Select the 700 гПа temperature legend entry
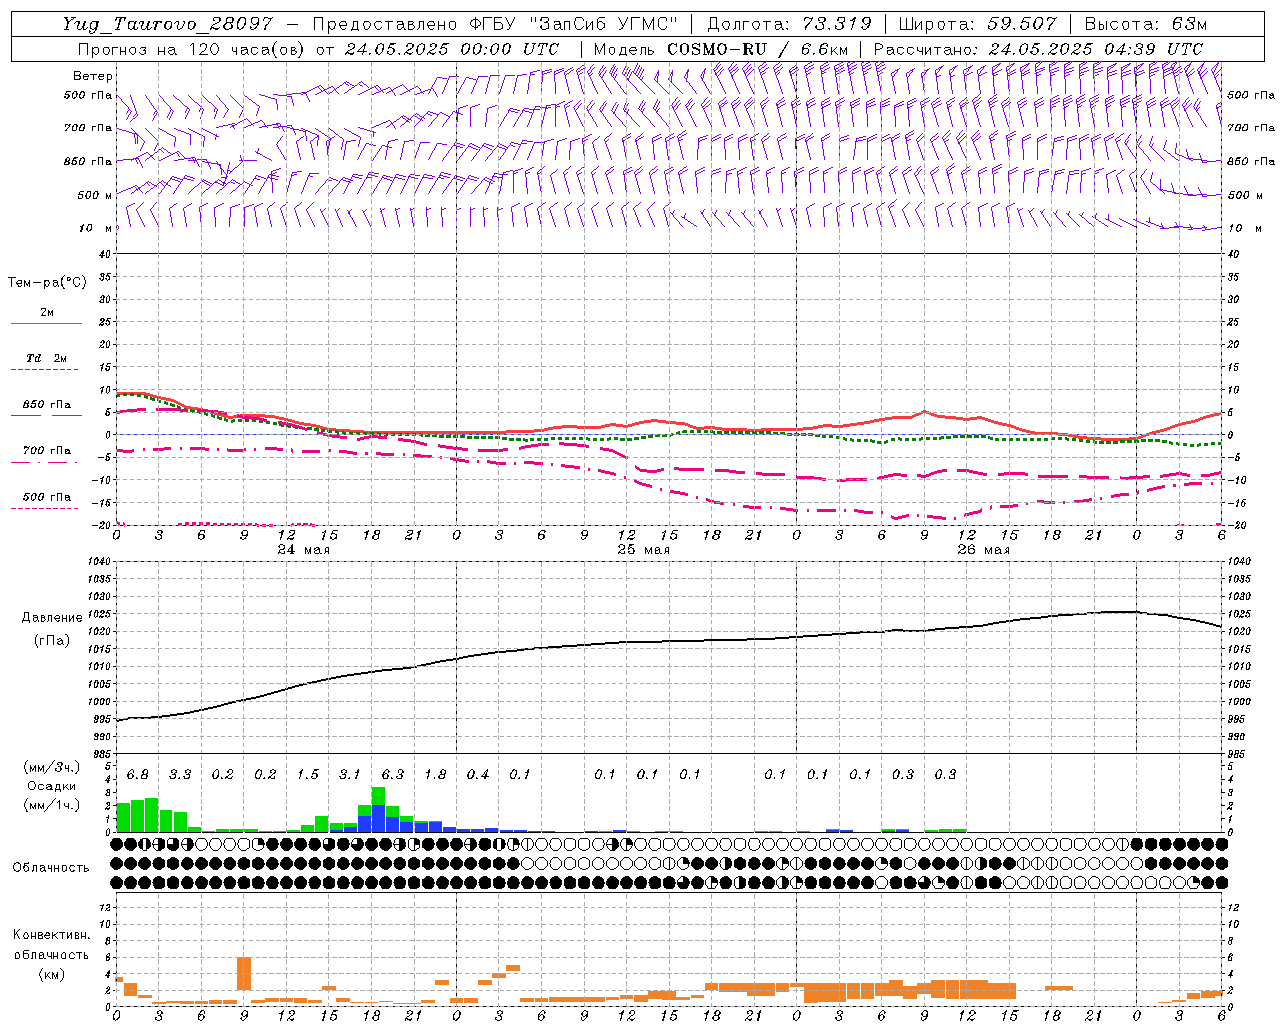Screen dimensions: 1280x1024 pyautogui.click(x=47, y=451)
